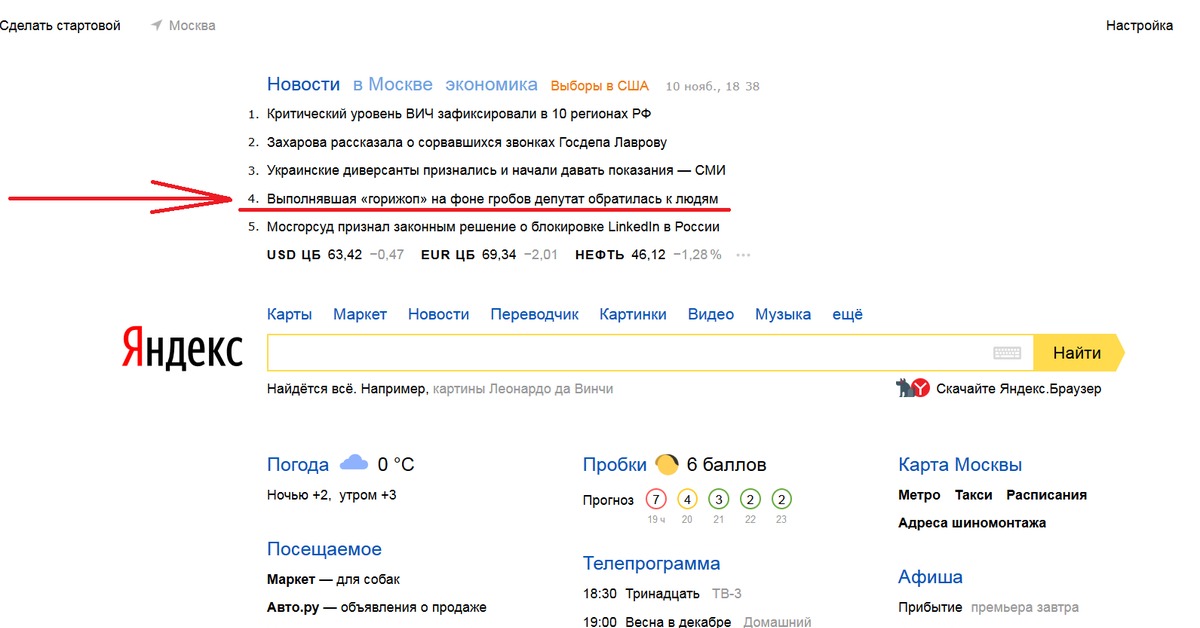Click the Yandex logo
The height and width of the screenshot is (628, 1200).
click(x=180, y=350)
